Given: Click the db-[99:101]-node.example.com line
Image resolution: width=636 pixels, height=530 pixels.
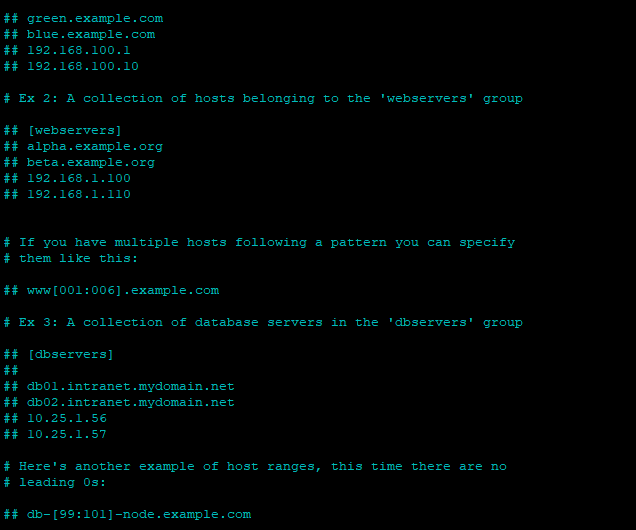Looking at the screenshot, I should 128,515.
